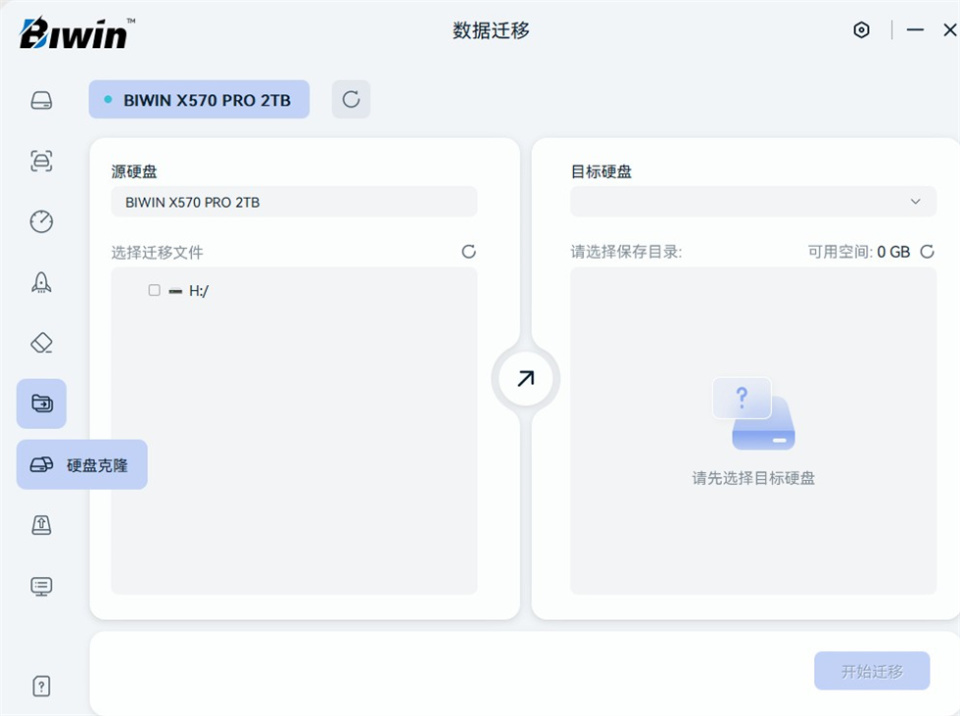Click the 数据迁移 window title
The width and height of the screenshot is (960, 716).
click(x=491, y=30)
